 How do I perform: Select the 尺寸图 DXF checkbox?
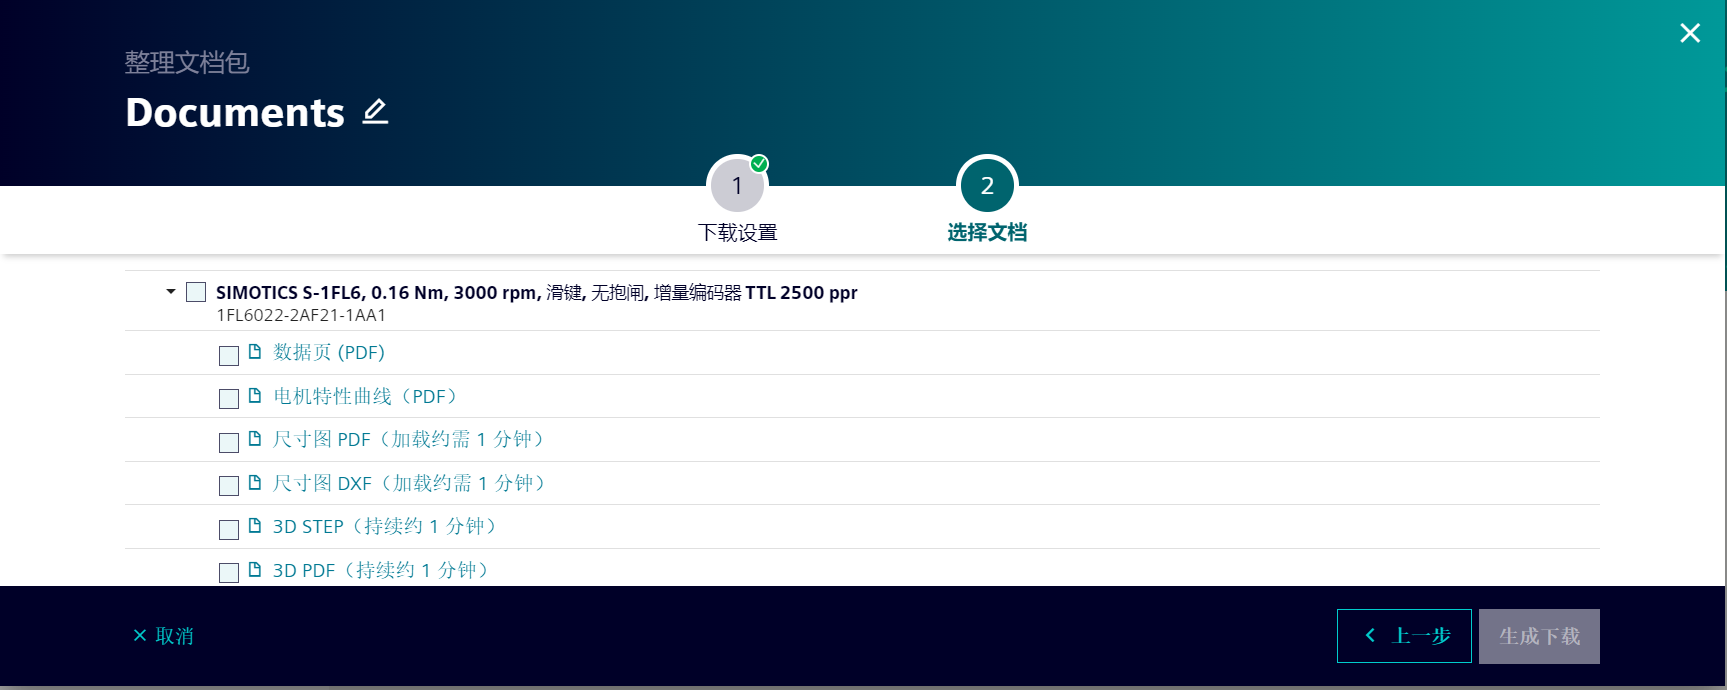(229, 485)
